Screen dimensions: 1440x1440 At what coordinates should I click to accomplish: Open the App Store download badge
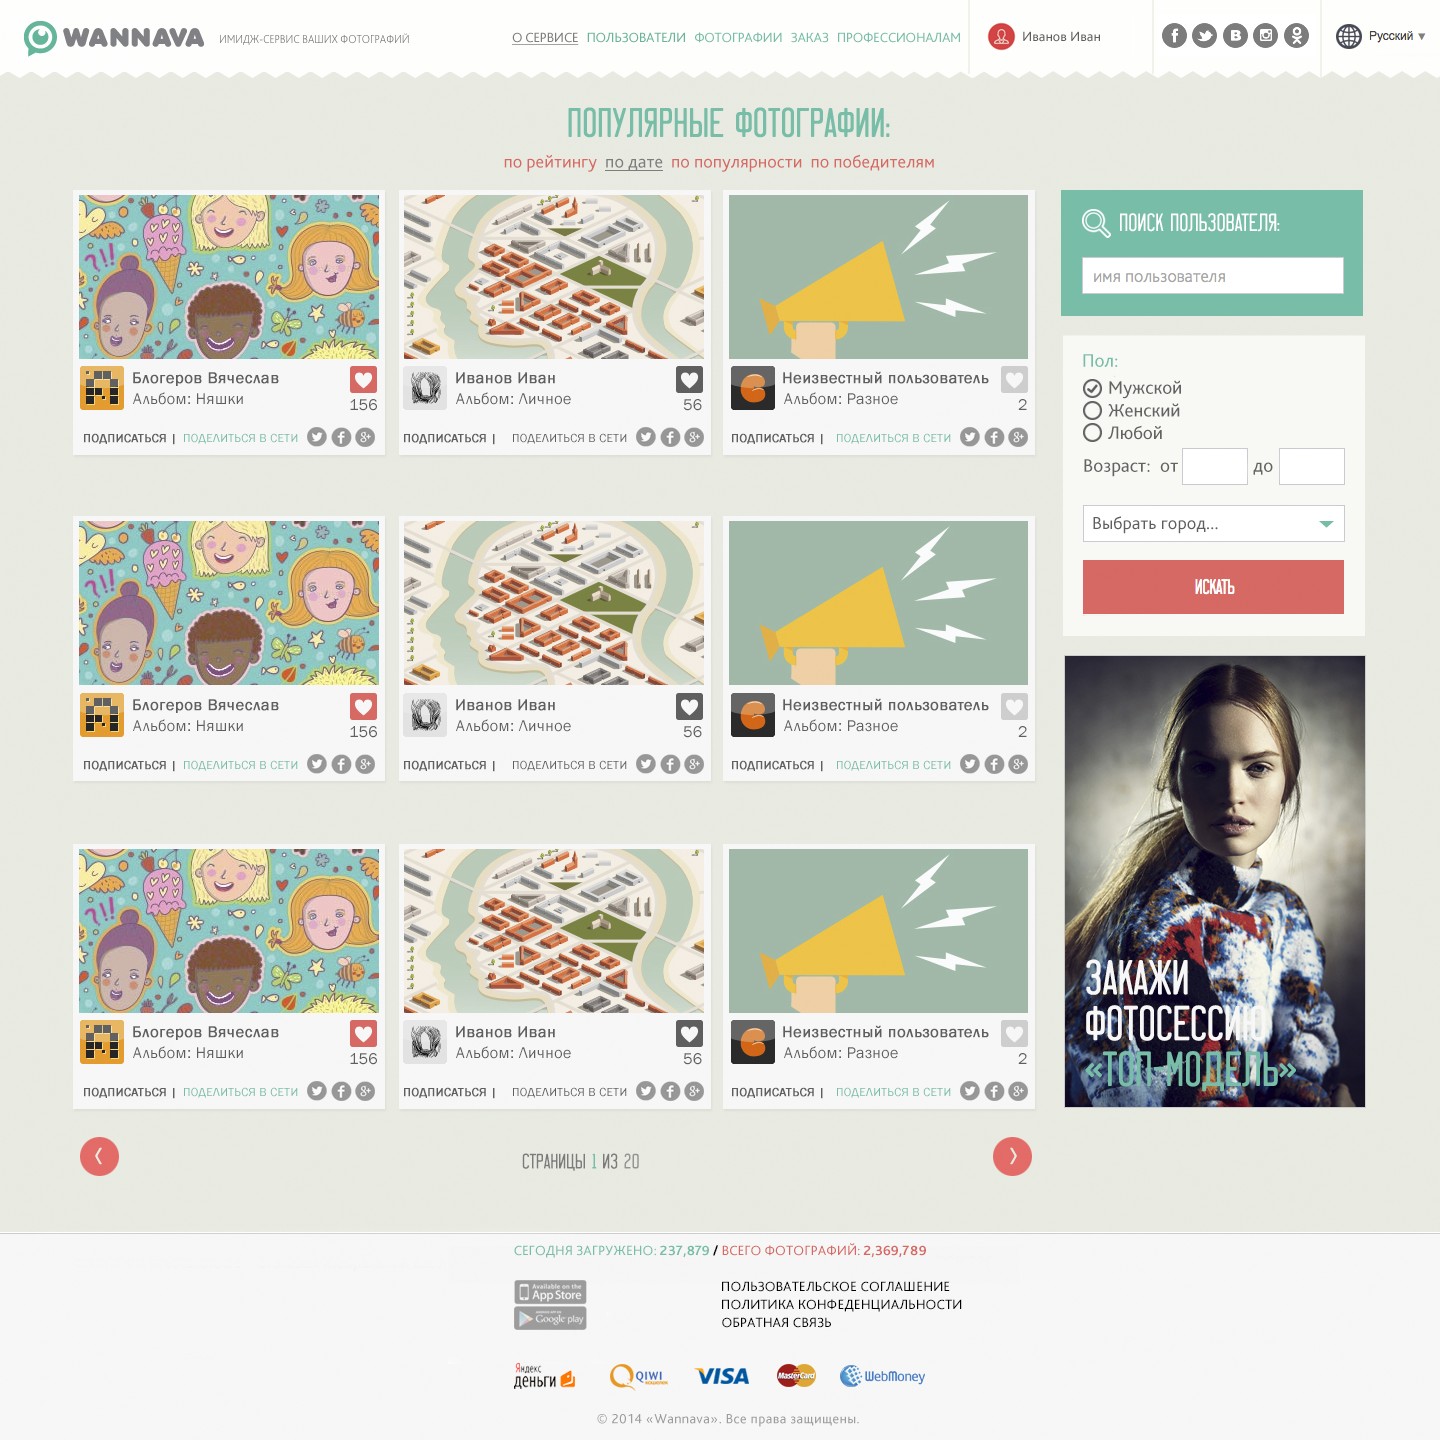[550, 1292]
